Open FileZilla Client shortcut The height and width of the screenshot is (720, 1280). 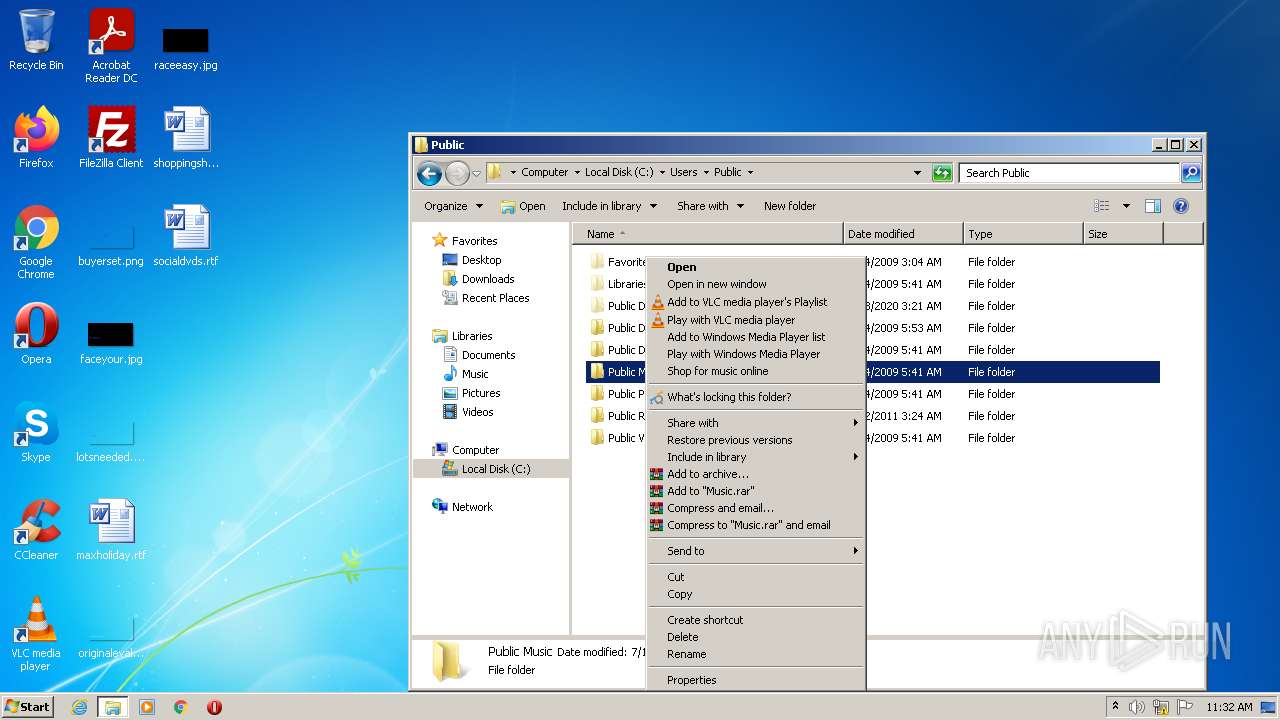(x=111, y=138)
